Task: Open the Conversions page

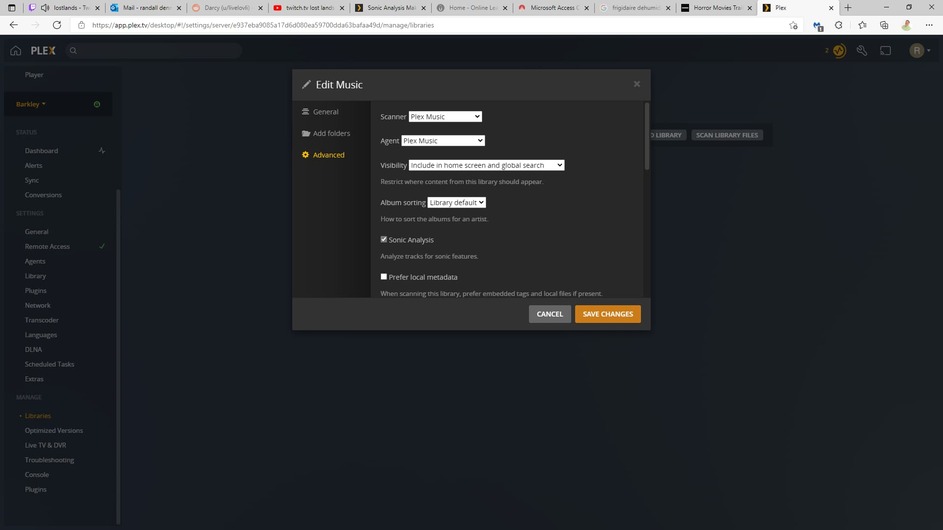Action: click(x=43, y=195)
